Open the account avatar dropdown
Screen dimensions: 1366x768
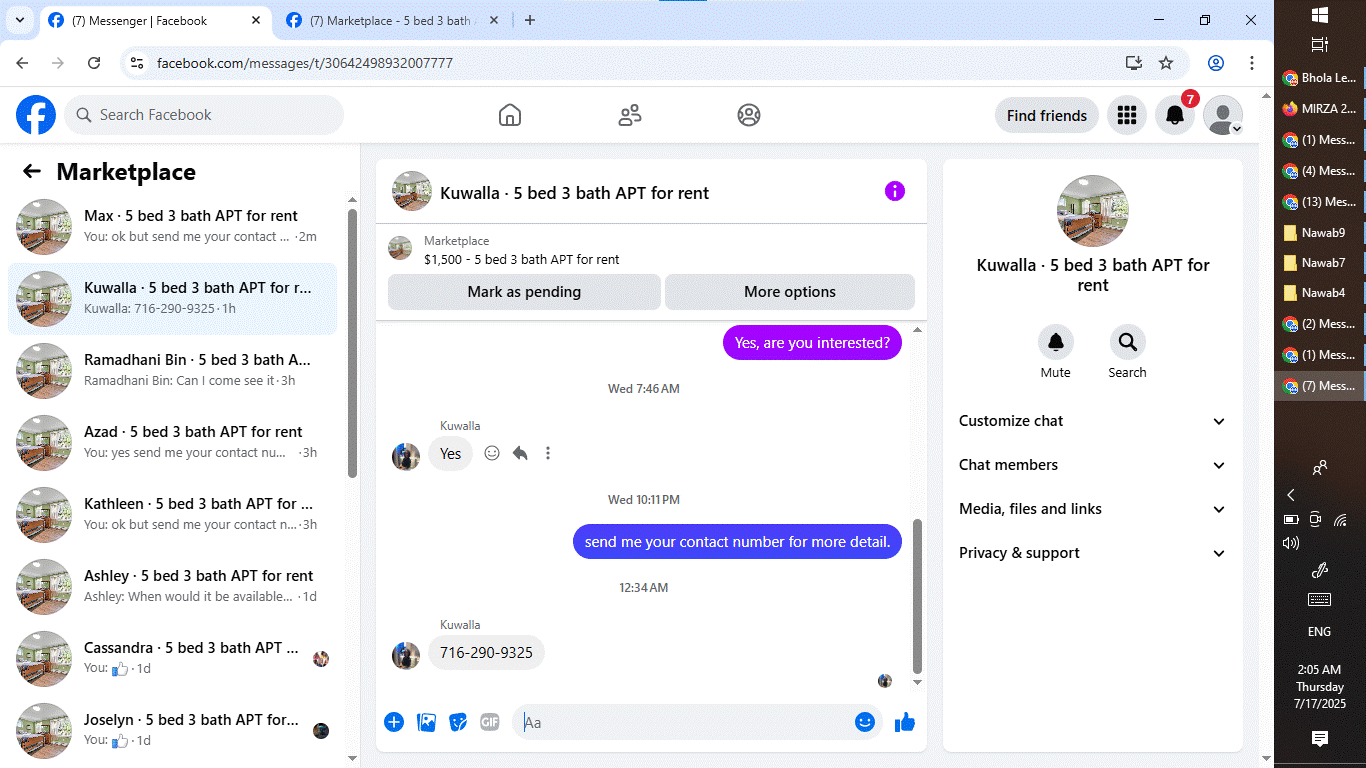[x=1223, y=115]
